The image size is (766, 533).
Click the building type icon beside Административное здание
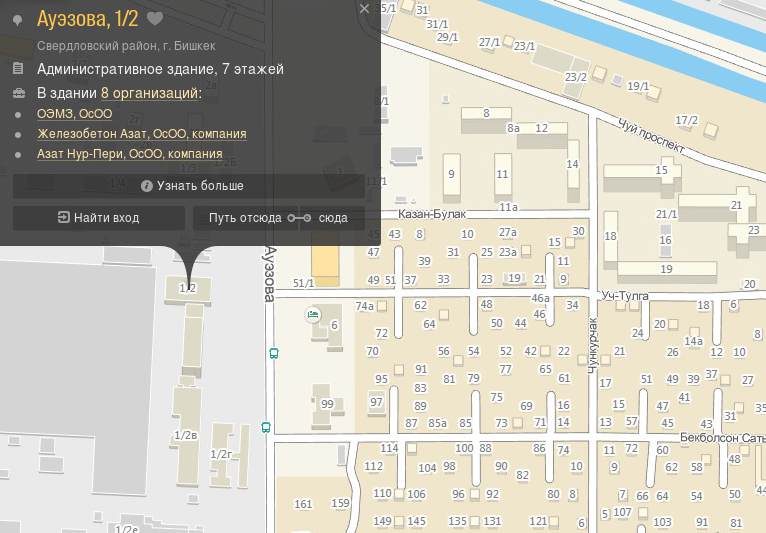tap(18, 69)
